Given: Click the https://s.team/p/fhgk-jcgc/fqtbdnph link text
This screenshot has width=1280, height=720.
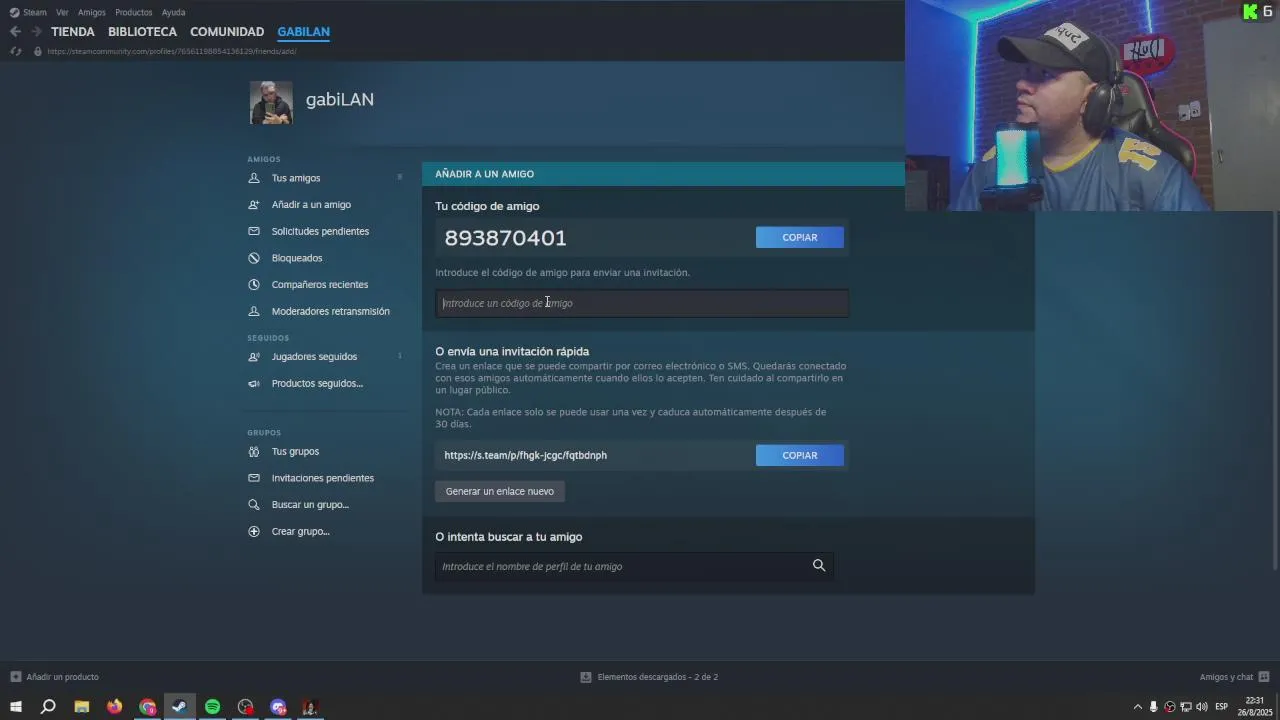Looking at the screenshot, I should (x=526, y=455).
